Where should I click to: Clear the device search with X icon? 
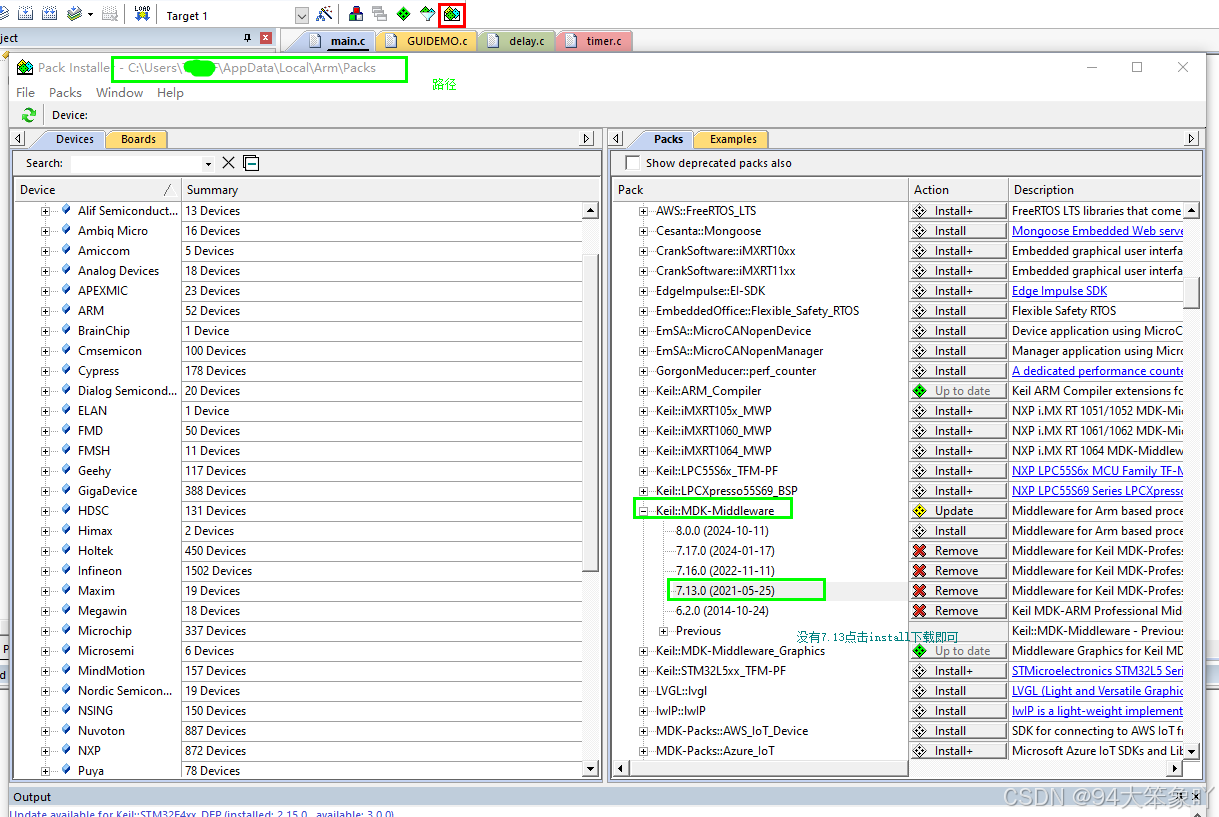tap(228, 163)
